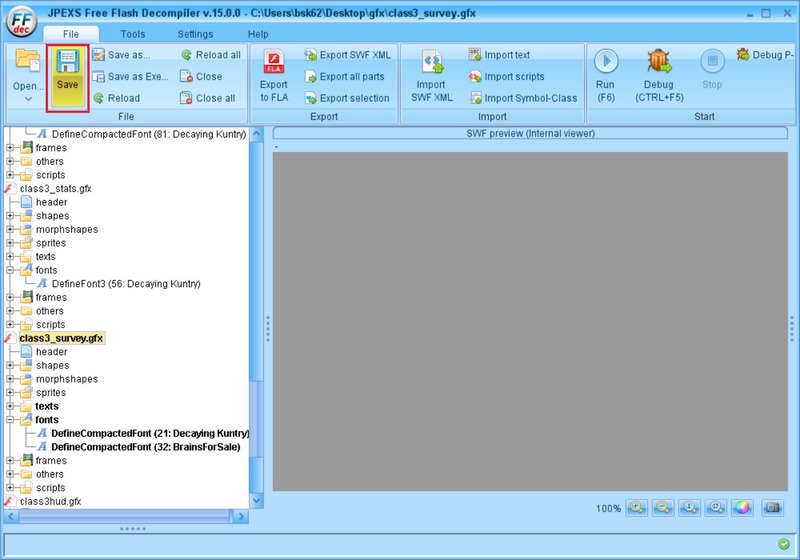Expand the last scripts folder above class3hud.gfx
The image size is (800, 560).
[10, 488]
